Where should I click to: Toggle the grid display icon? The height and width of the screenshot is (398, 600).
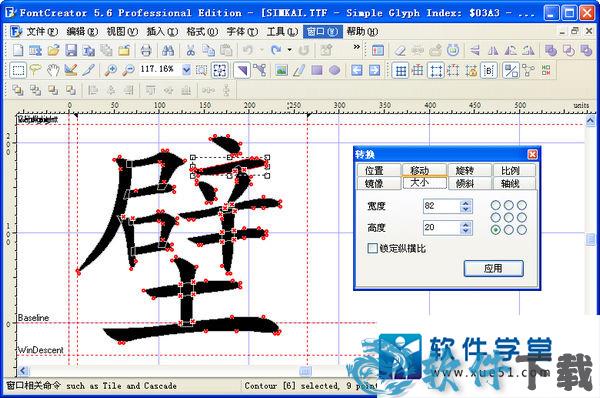401,70
